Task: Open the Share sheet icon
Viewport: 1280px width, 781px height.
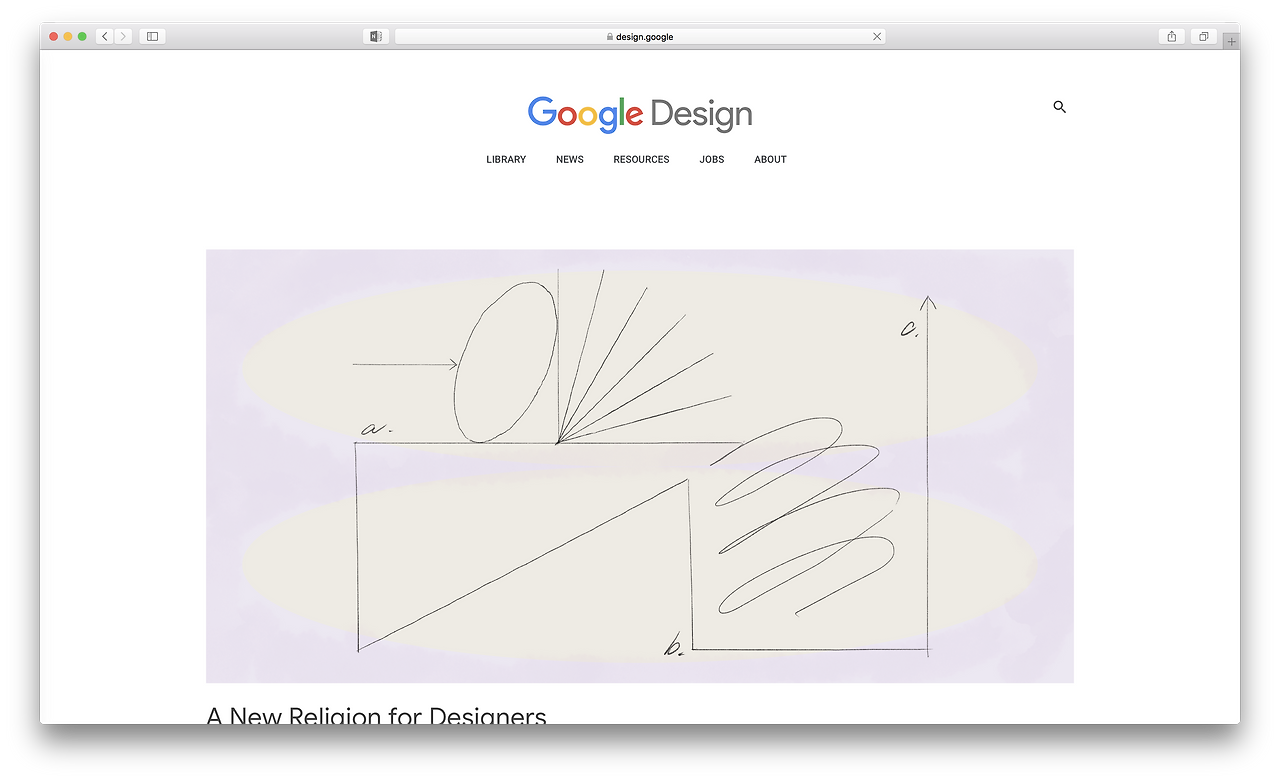Action: pos(1172,36)
